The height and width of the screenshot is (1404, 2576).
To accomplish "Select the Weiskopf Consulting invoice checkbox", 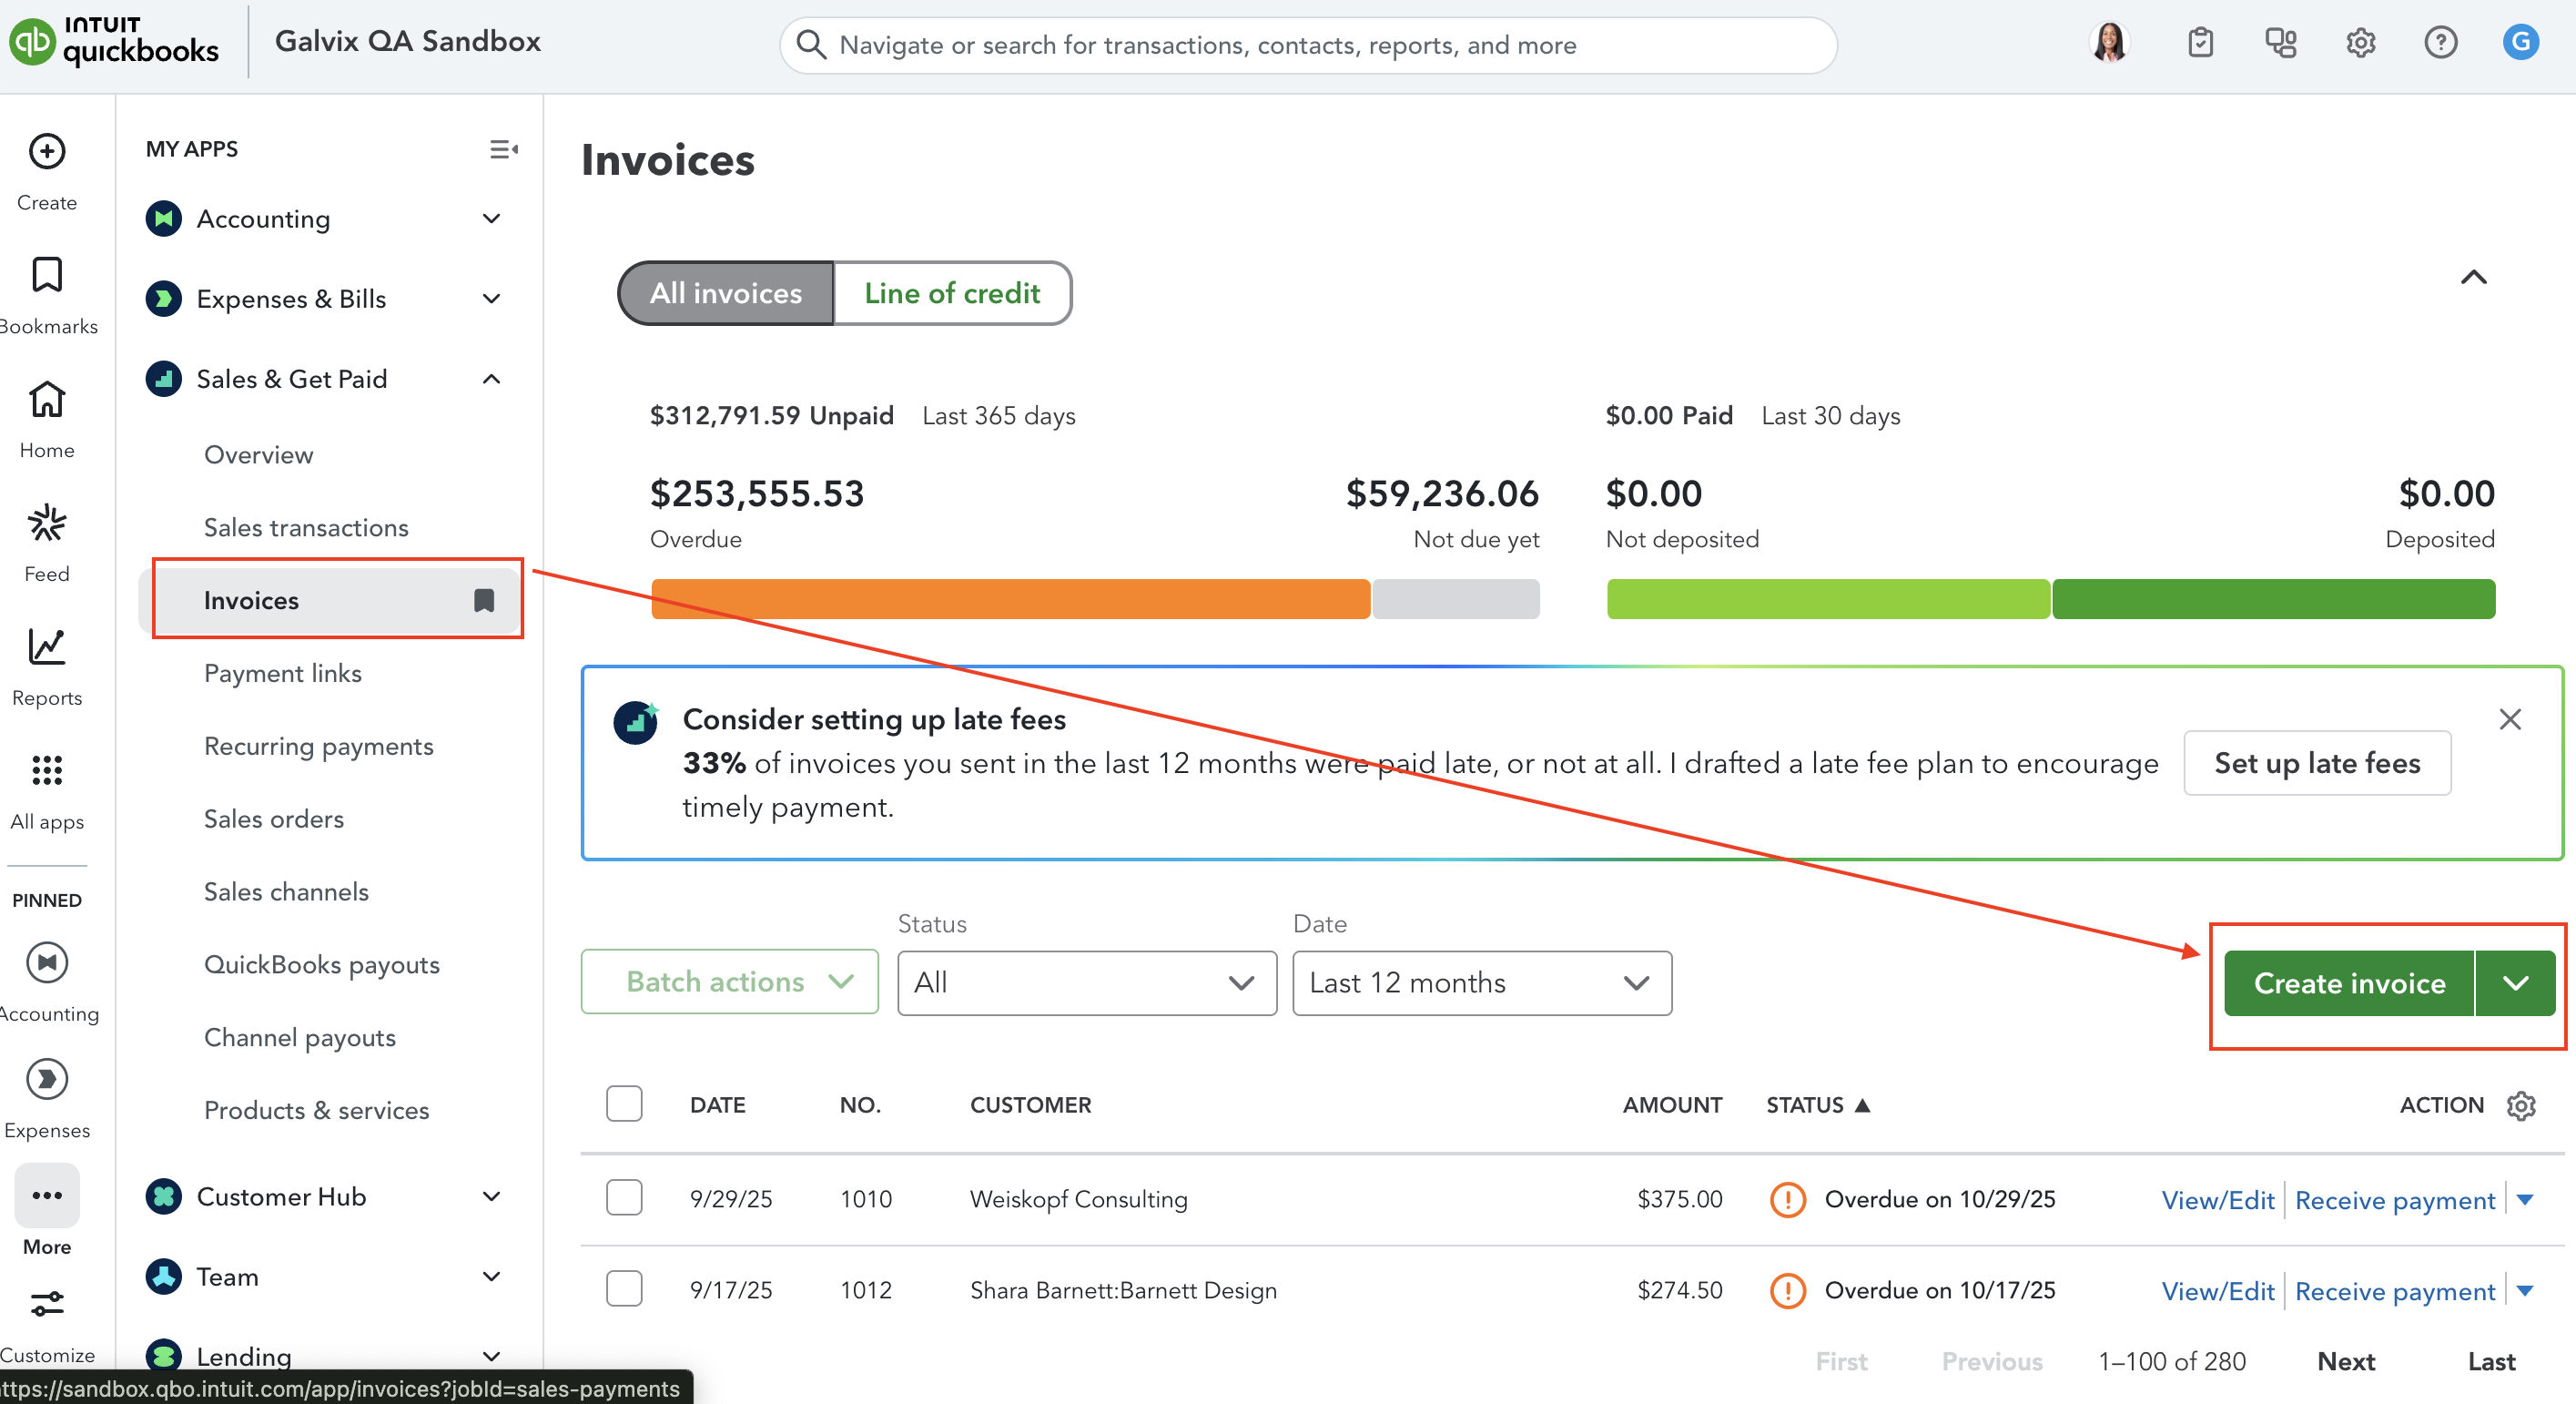I will 624,1198.
